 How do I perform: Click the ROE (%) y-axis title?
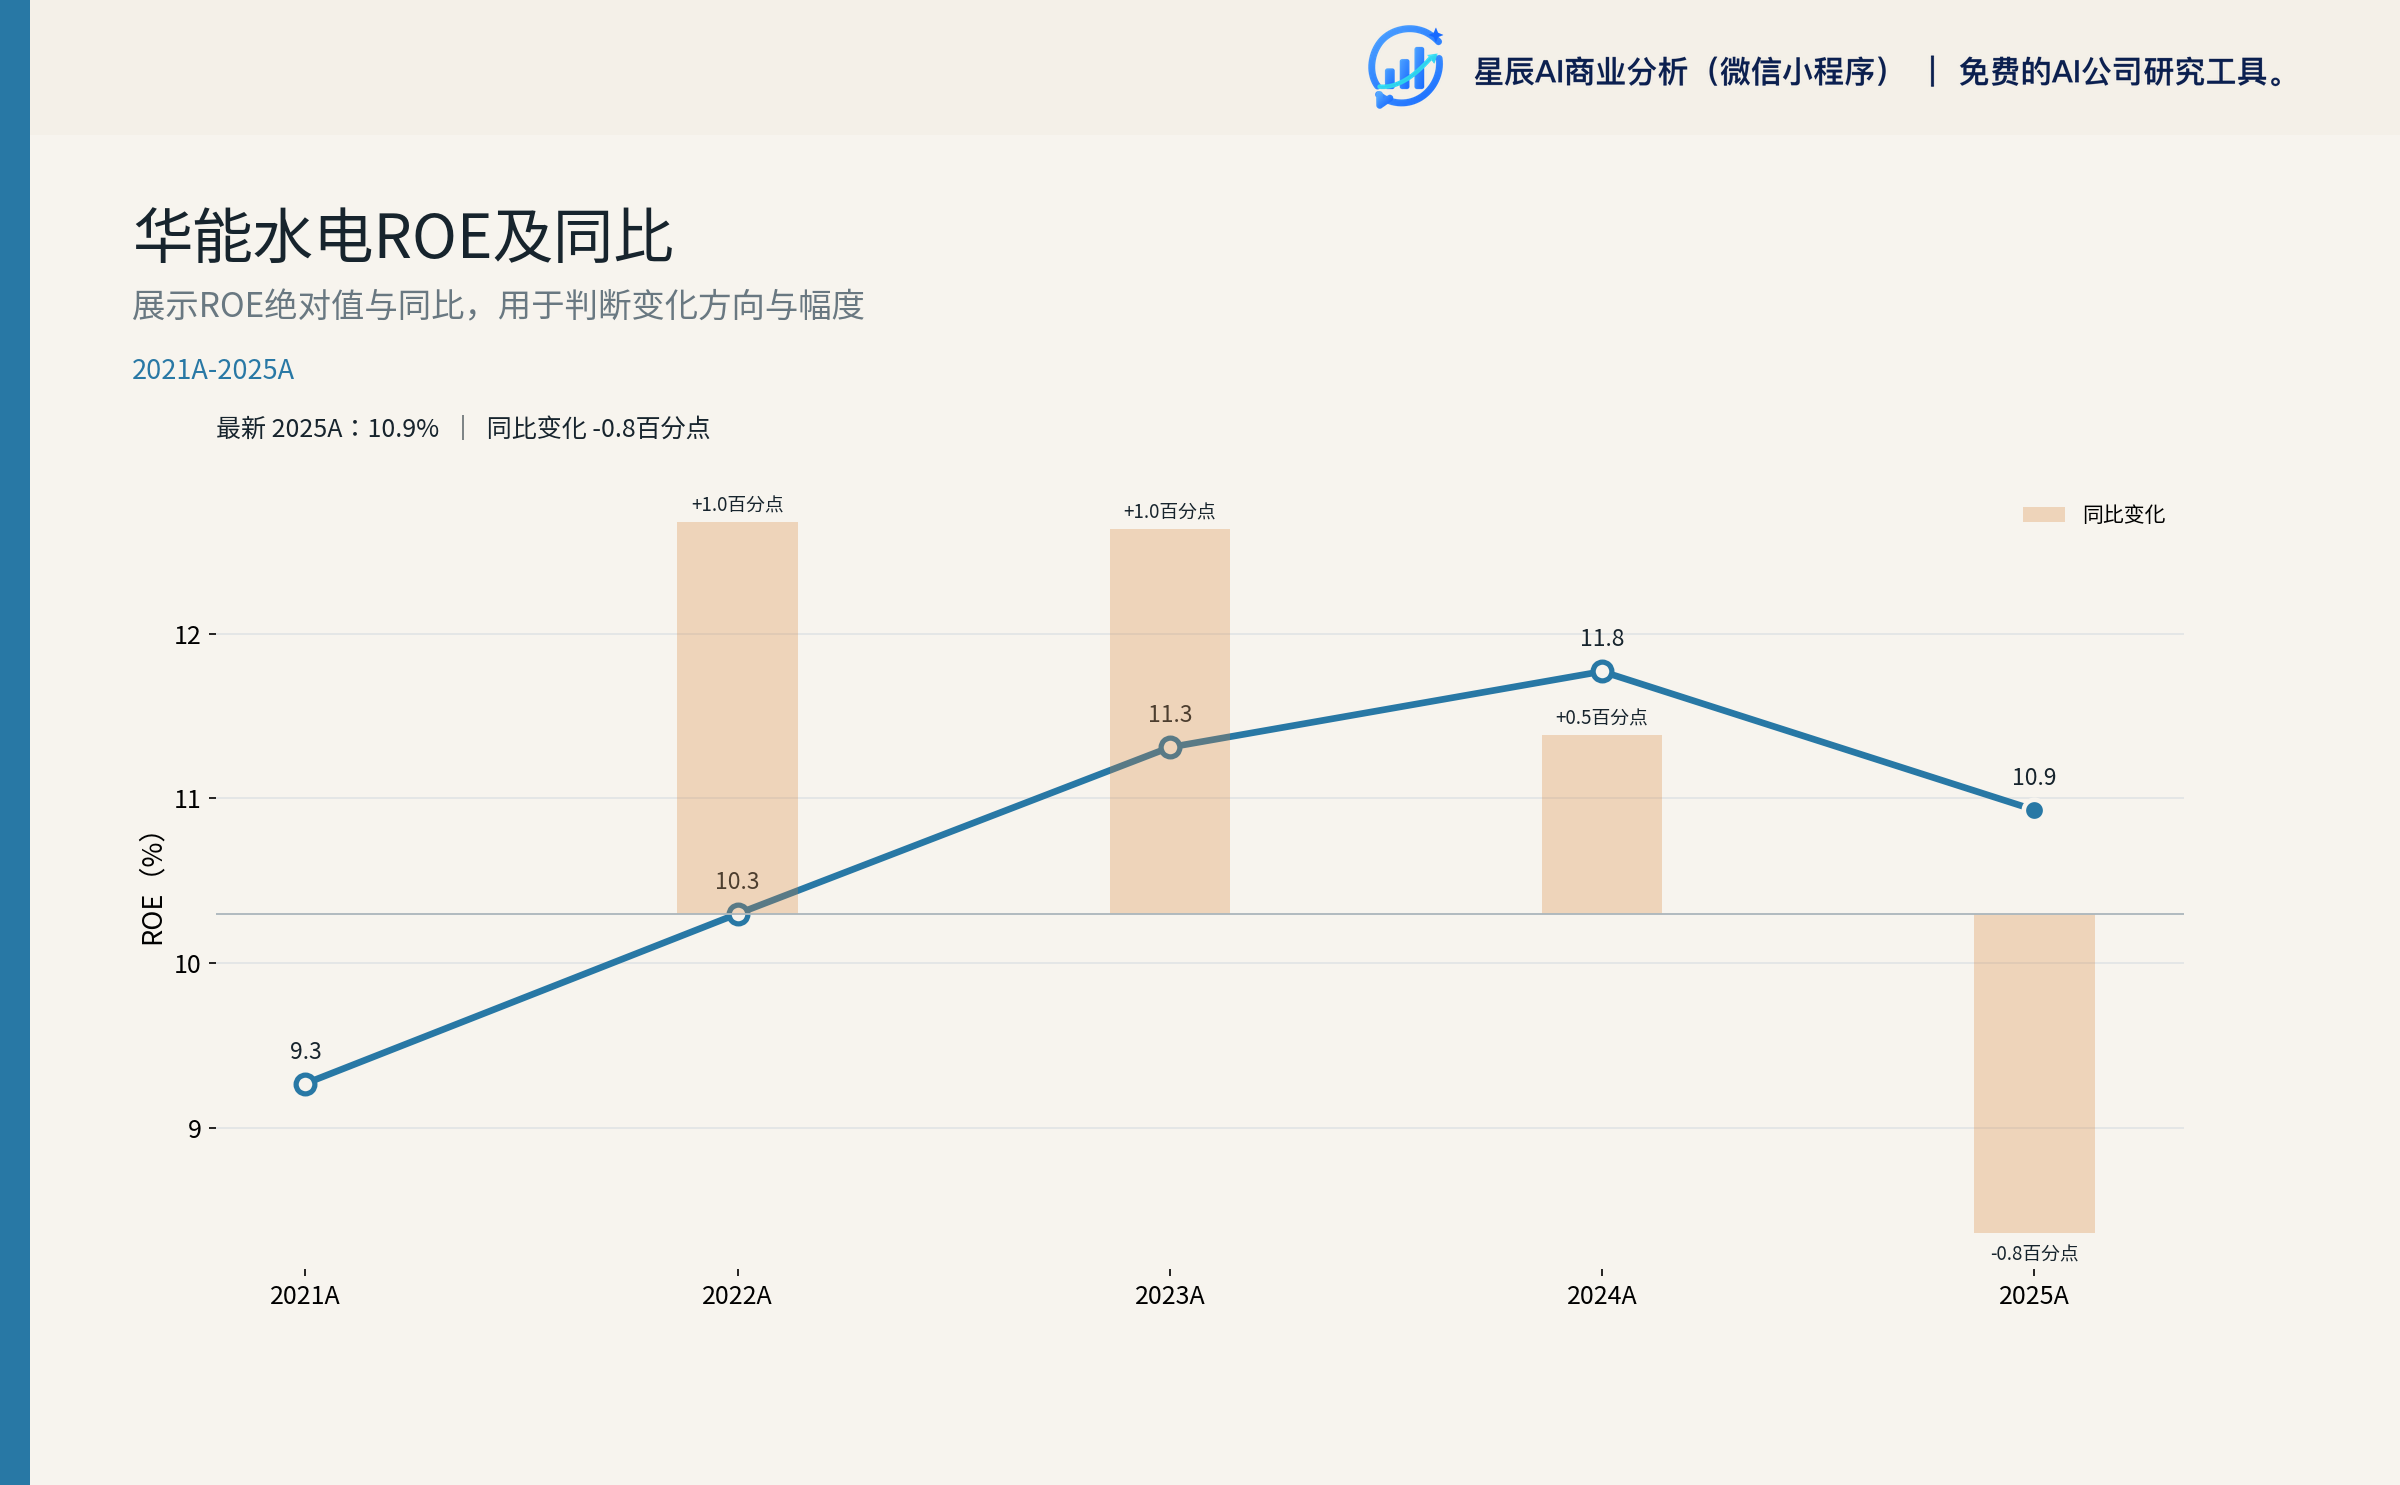click(152, 888)
